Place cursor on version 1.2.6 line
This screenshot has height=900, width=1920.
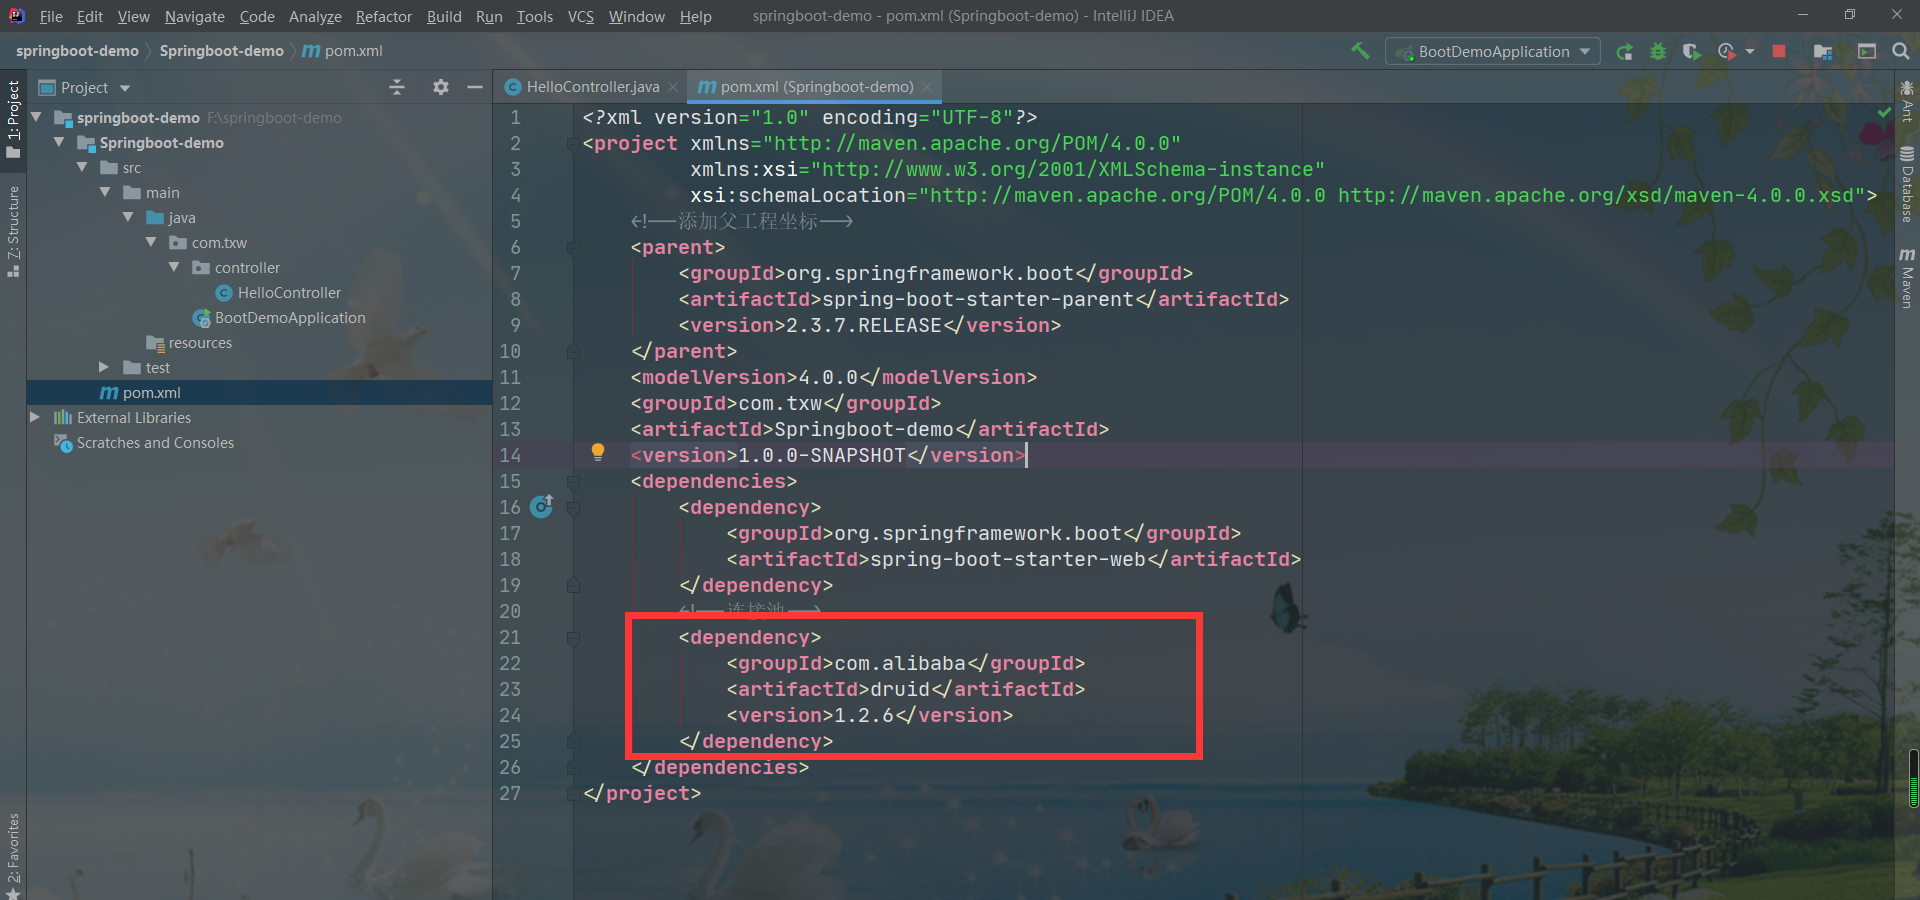tap(869, 715)
